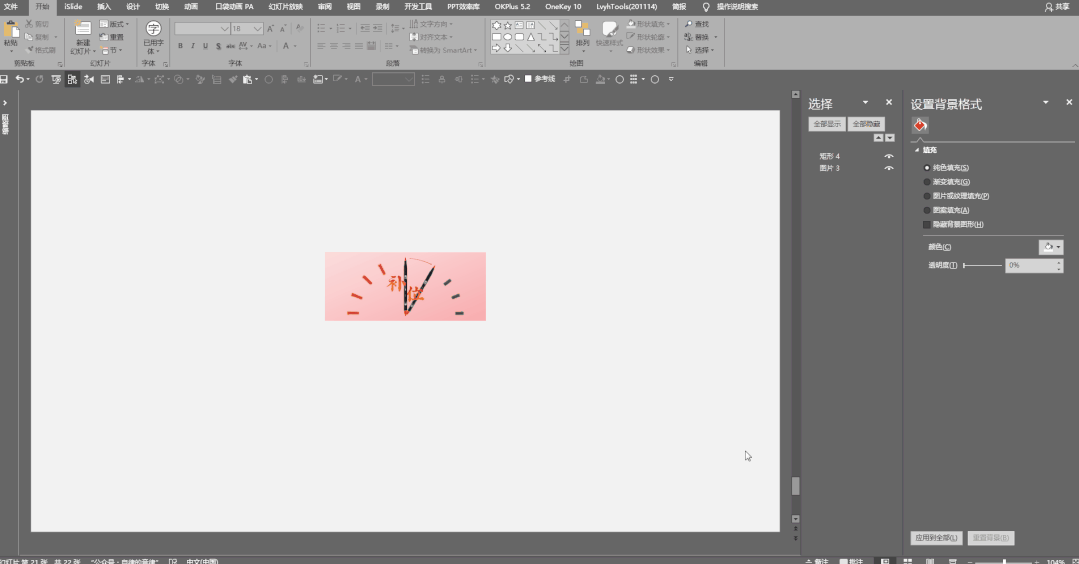
Task: Open the font size dropdown showing 18
Action: 258,29
